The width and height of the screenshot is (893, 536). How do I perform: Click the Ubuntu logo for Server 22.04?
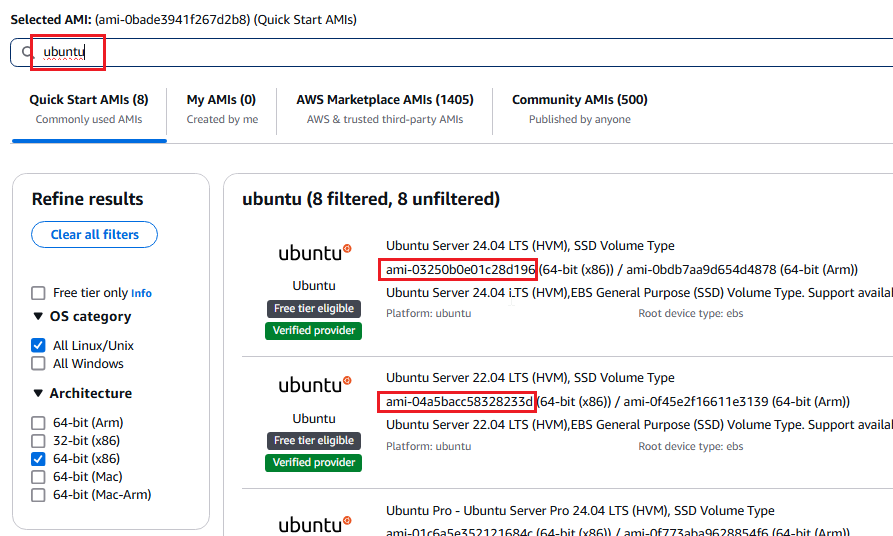314,385
